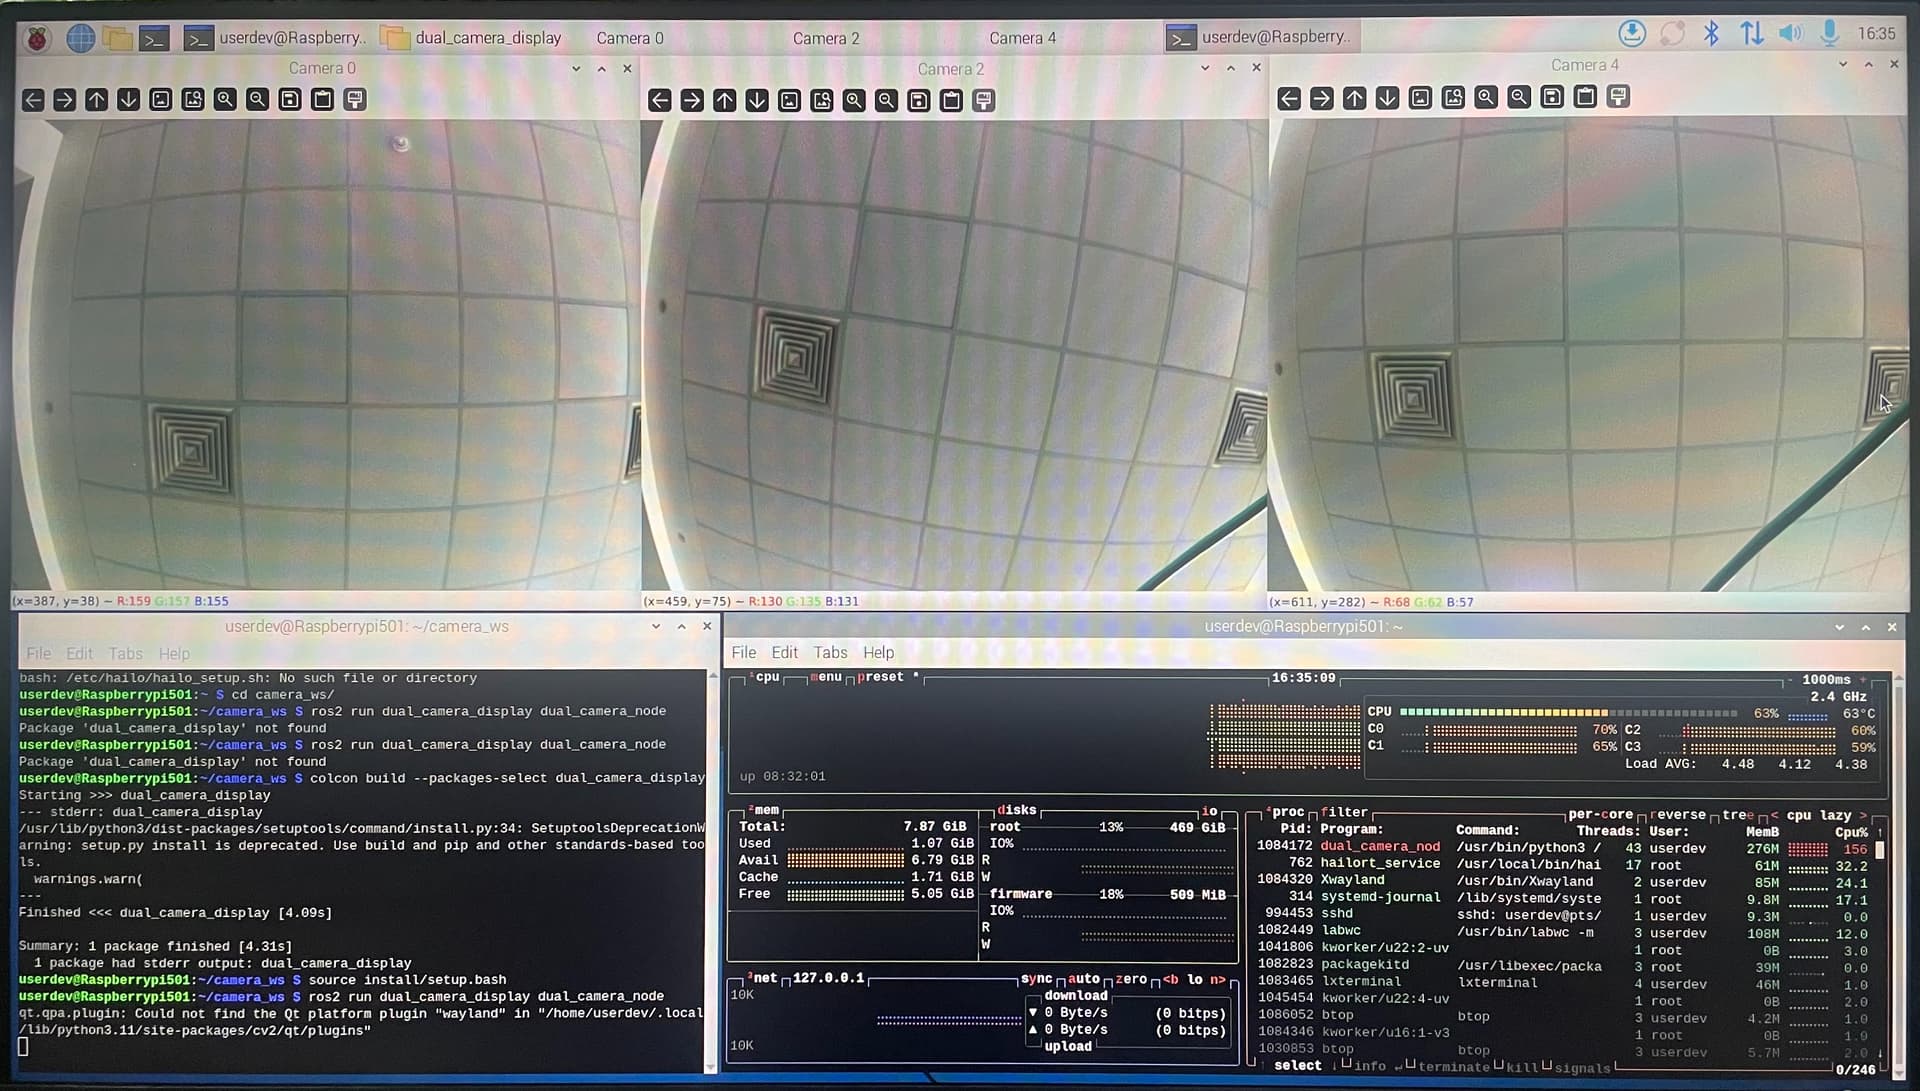
Task: Open display properties brush icon in Camera 4
Action: 1618,97
